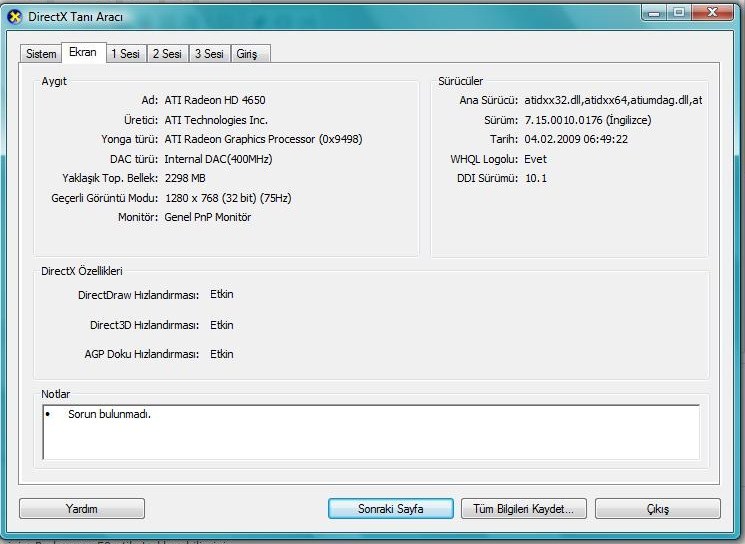Click the 'DirectX Tanı Aracı' window title
The width and height of the screenshot is (745, 544).
click(x=76, y=17)
